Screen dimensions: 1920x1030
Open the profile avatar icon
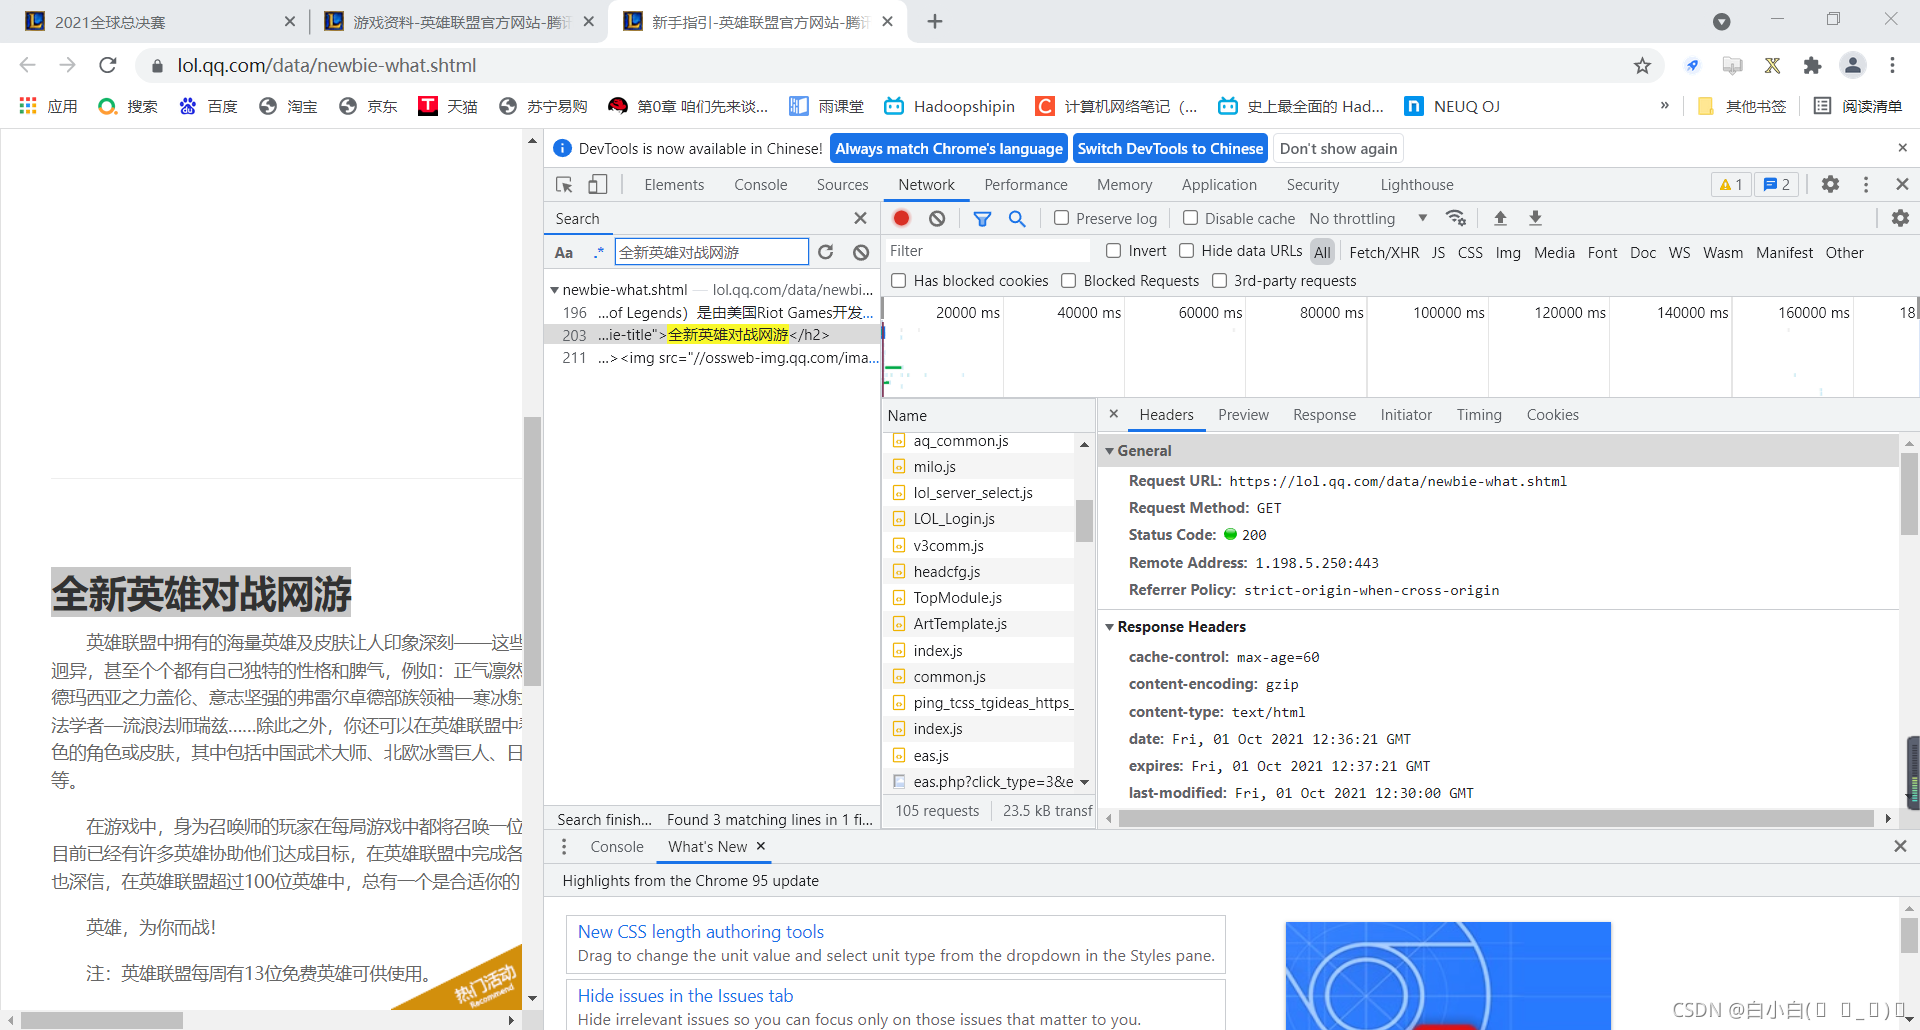pos(1853,65)
